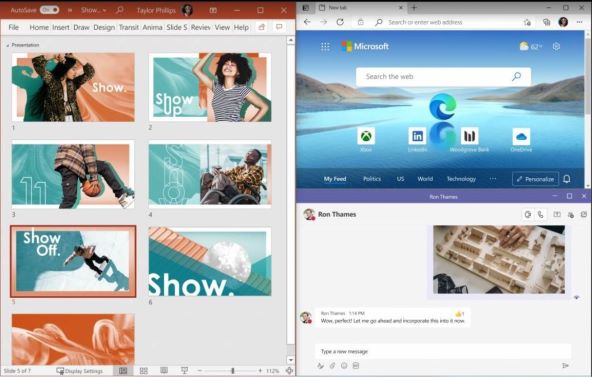This screenshot has height=377, width=592.
Task: Click the PowerPoint zoom slider handle
Action: coord(233,371)
